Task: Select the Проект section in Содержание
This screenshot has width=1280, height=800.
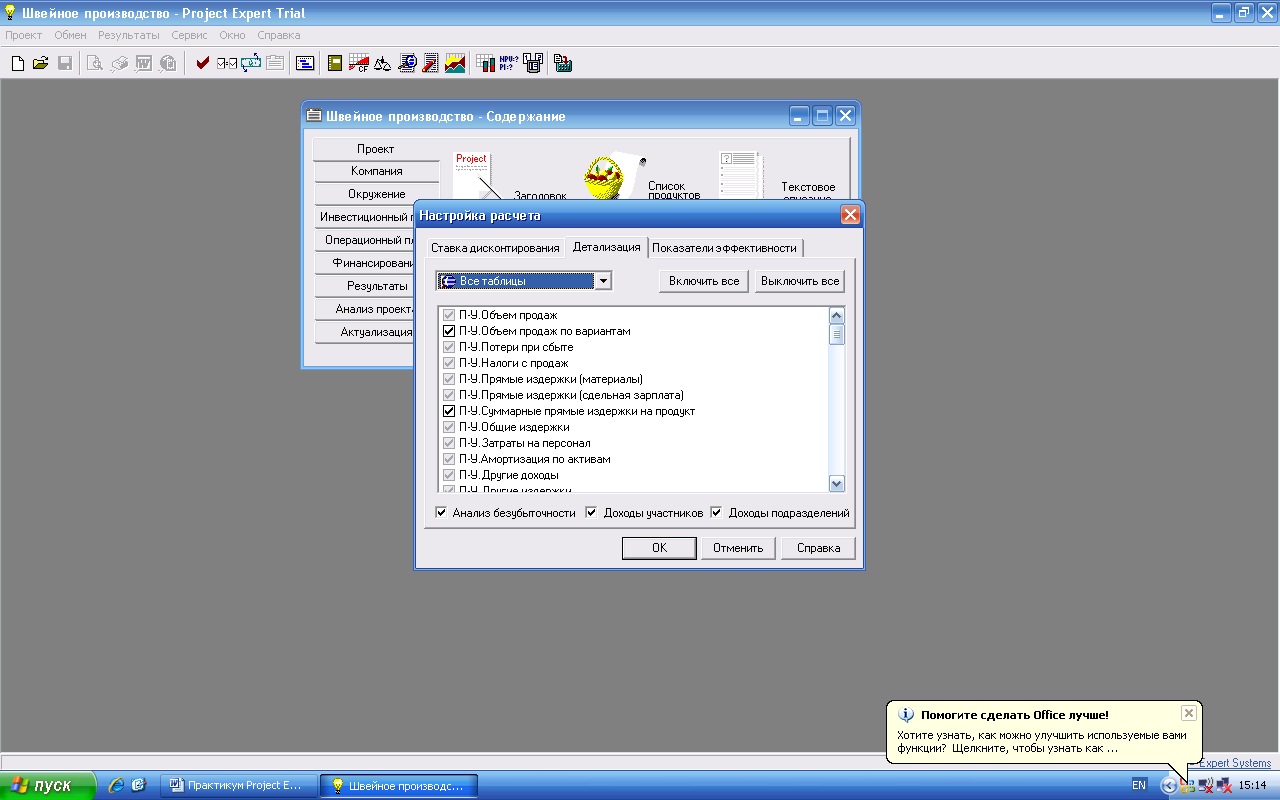Action: click(376, 148)
